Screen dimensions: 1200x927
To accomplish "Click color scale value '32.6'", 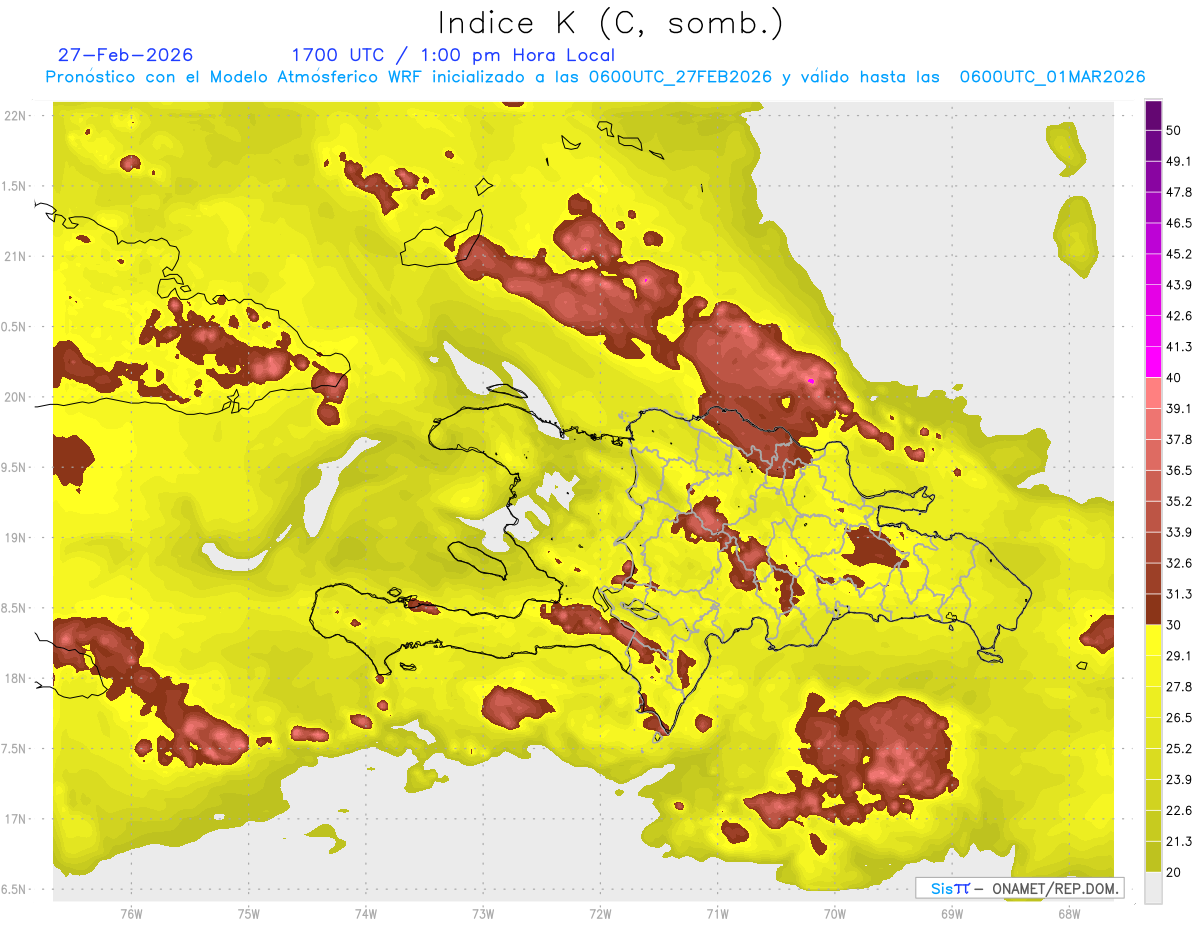I will click(1179, 563).
